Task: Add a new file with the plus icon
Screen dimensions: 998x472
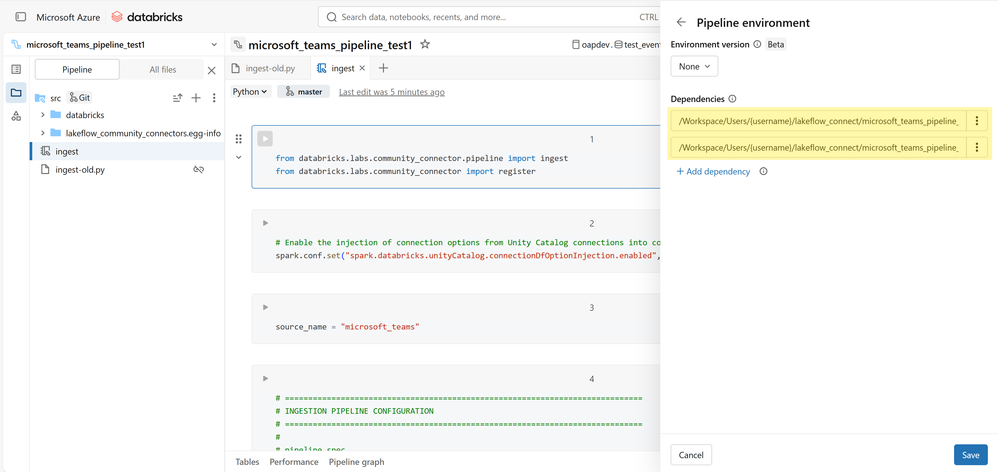Action: [196, 97]
